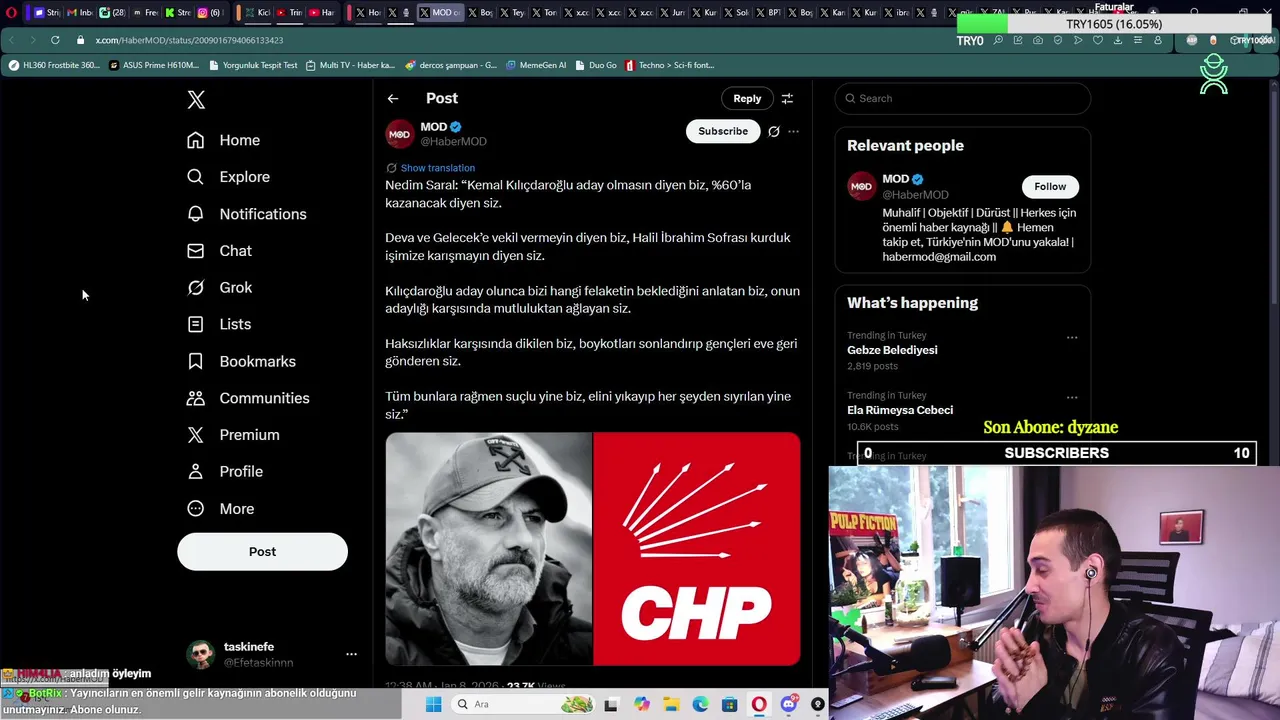The width and height of the screenshot is (1280, 720).
Task: Open options for Gebze Belediyesi trend
Action: click(1072, 337)
